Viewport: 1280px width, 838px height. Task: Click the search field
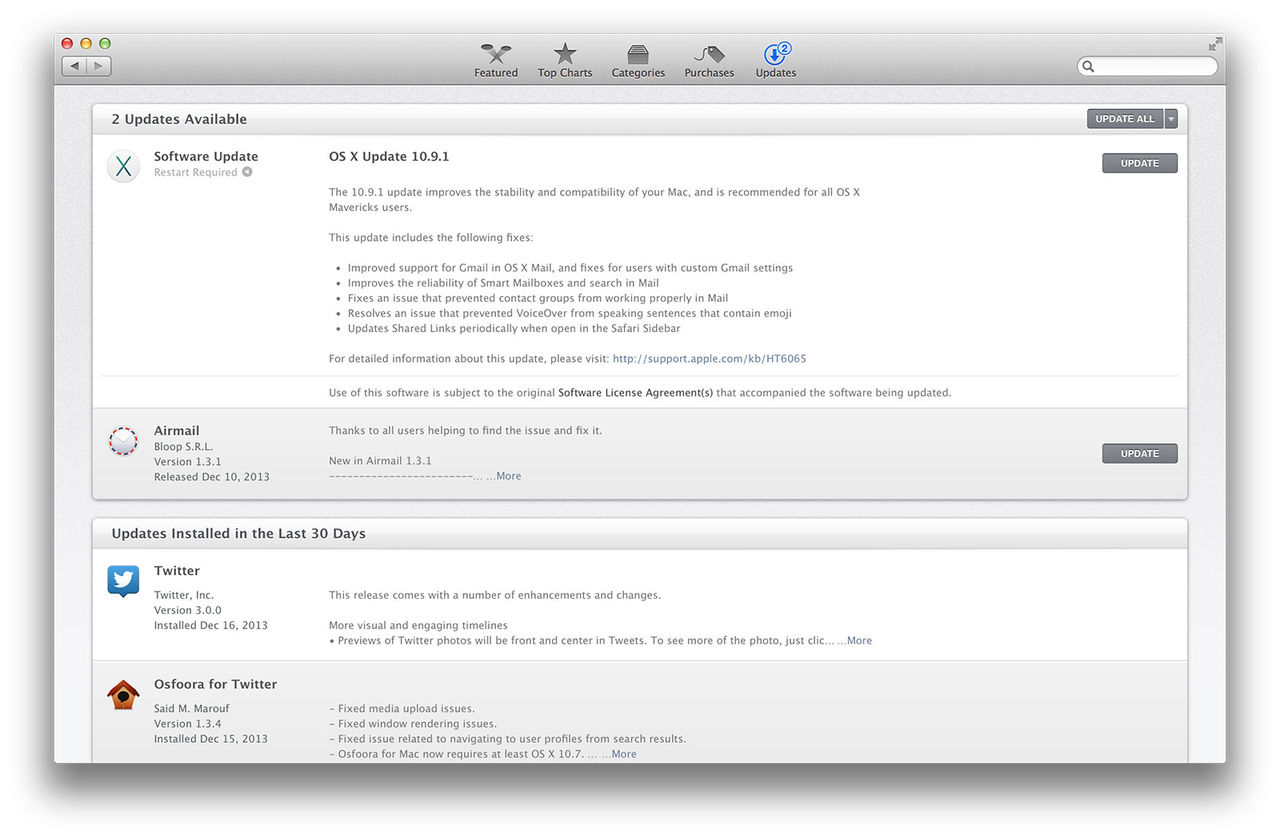click(x=1146, y=66)
